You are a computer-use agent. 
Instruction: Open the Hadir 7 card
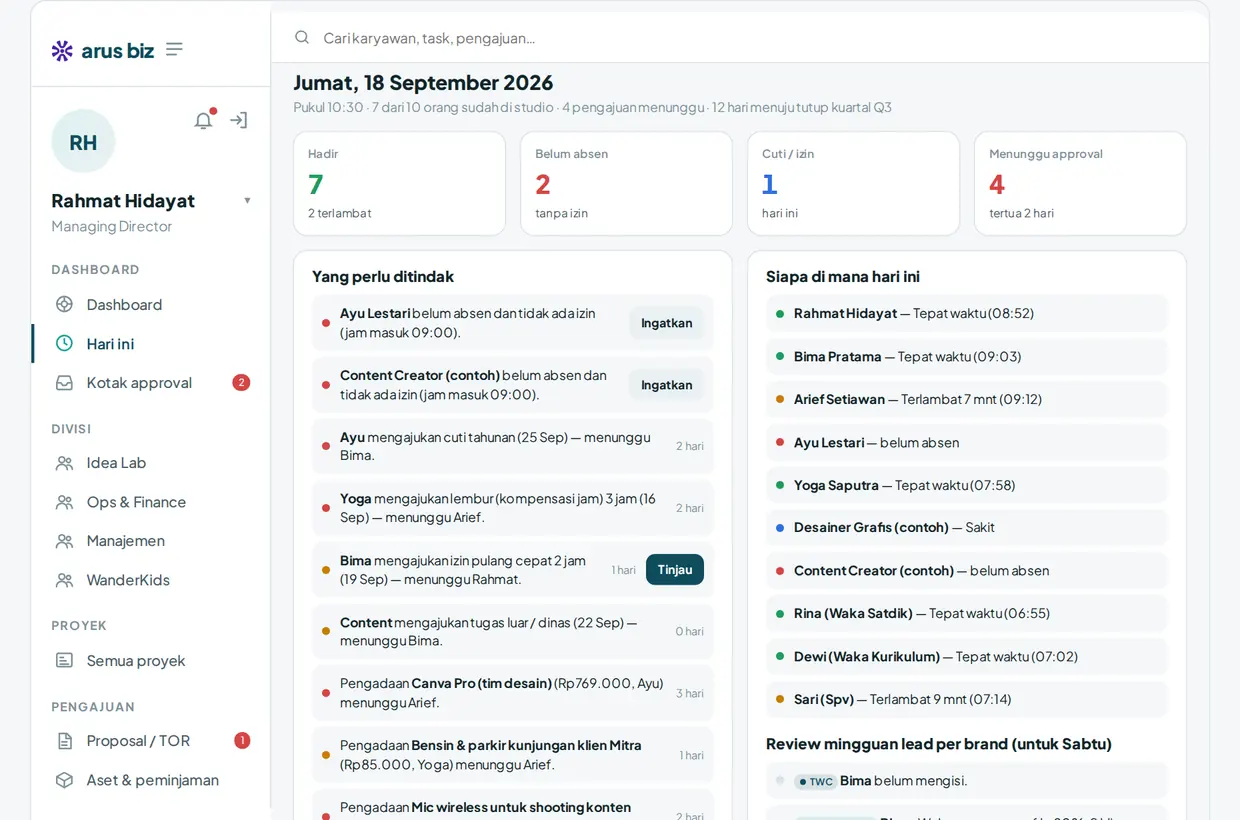pyautogui.click(x=399, y=184)
